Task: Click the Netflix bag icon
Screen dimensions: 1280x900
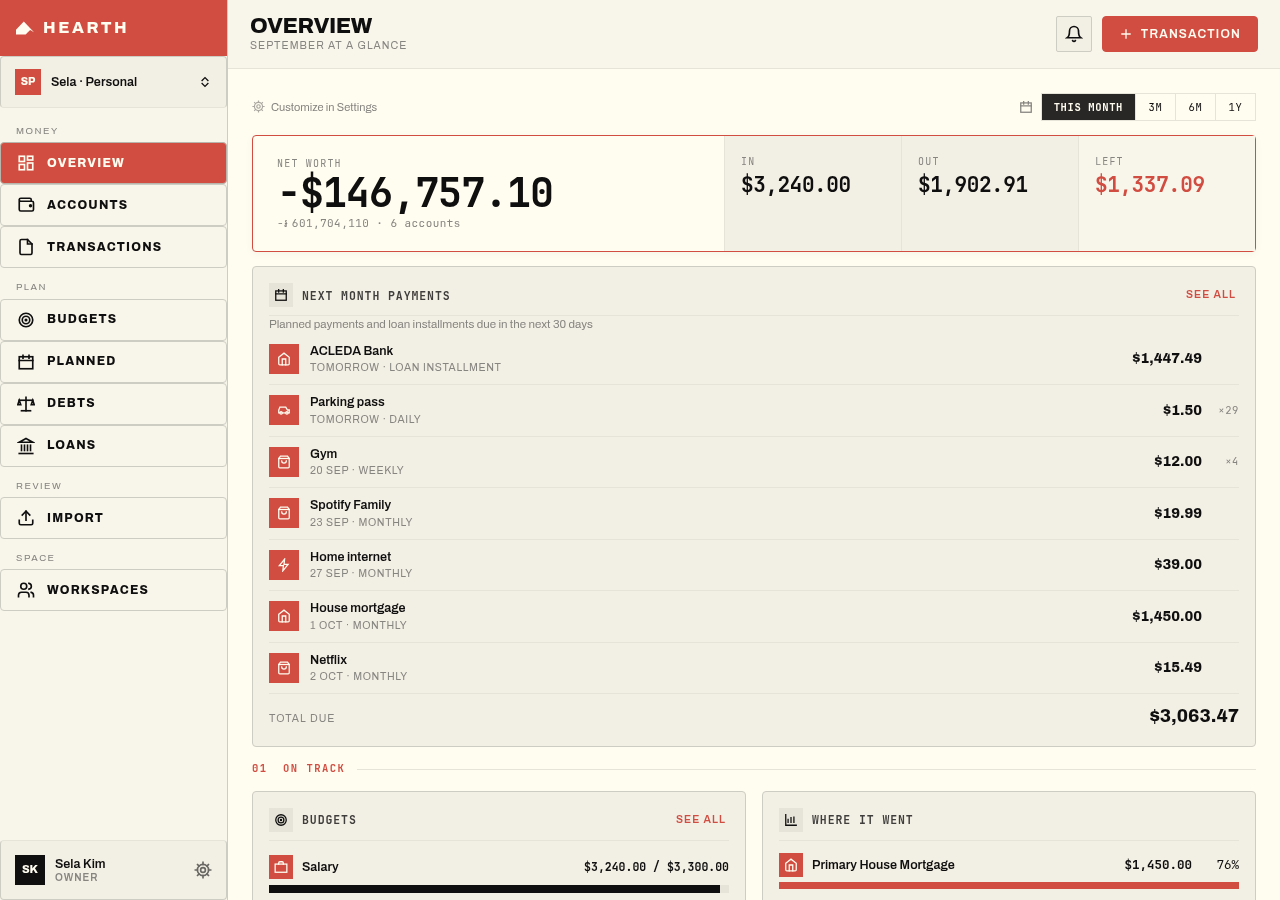Action: [284, 668]
